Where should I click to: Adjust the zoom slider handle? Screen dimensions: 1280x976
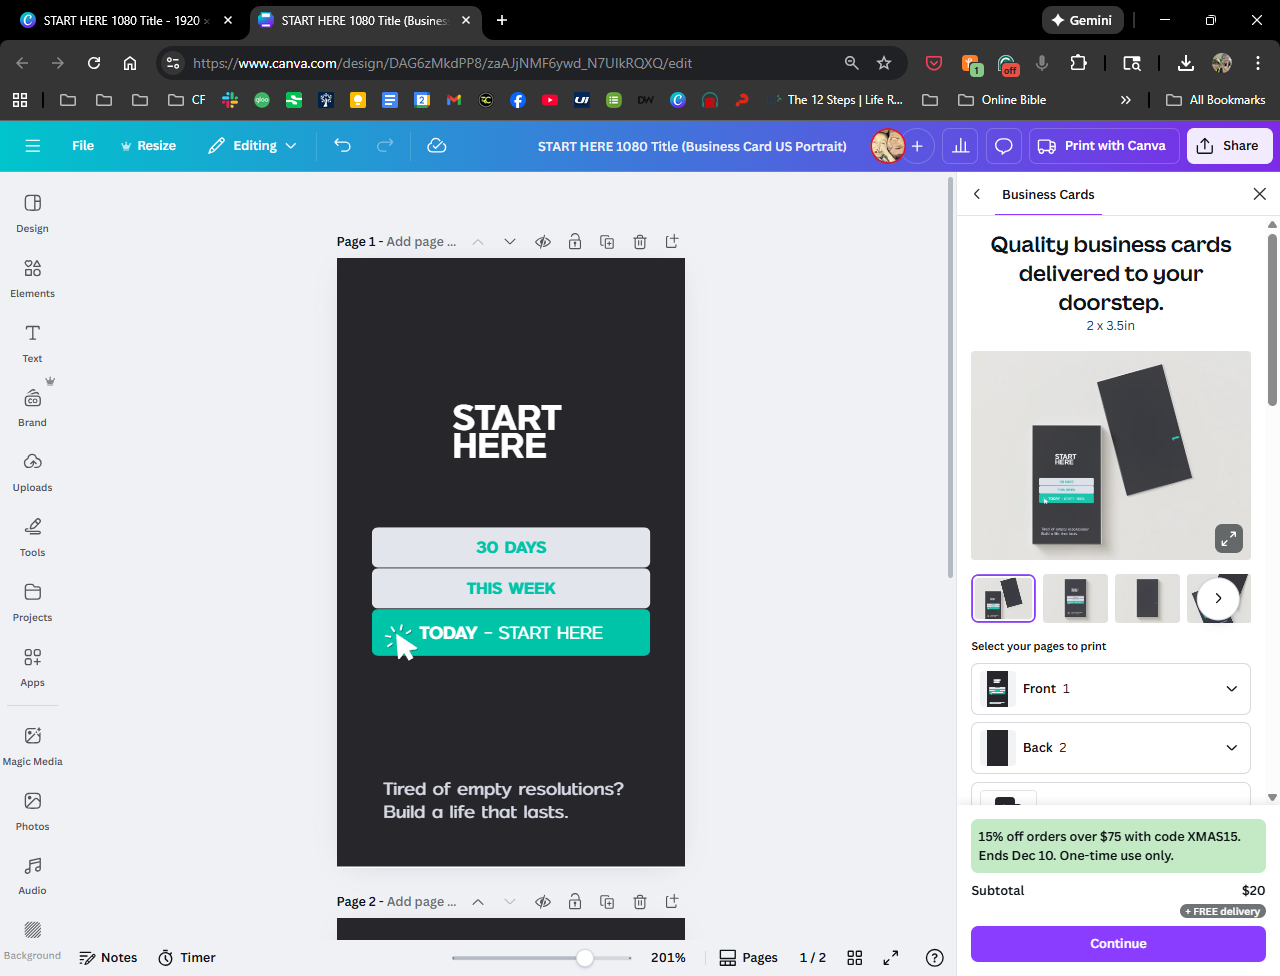(x=585, y=958)
